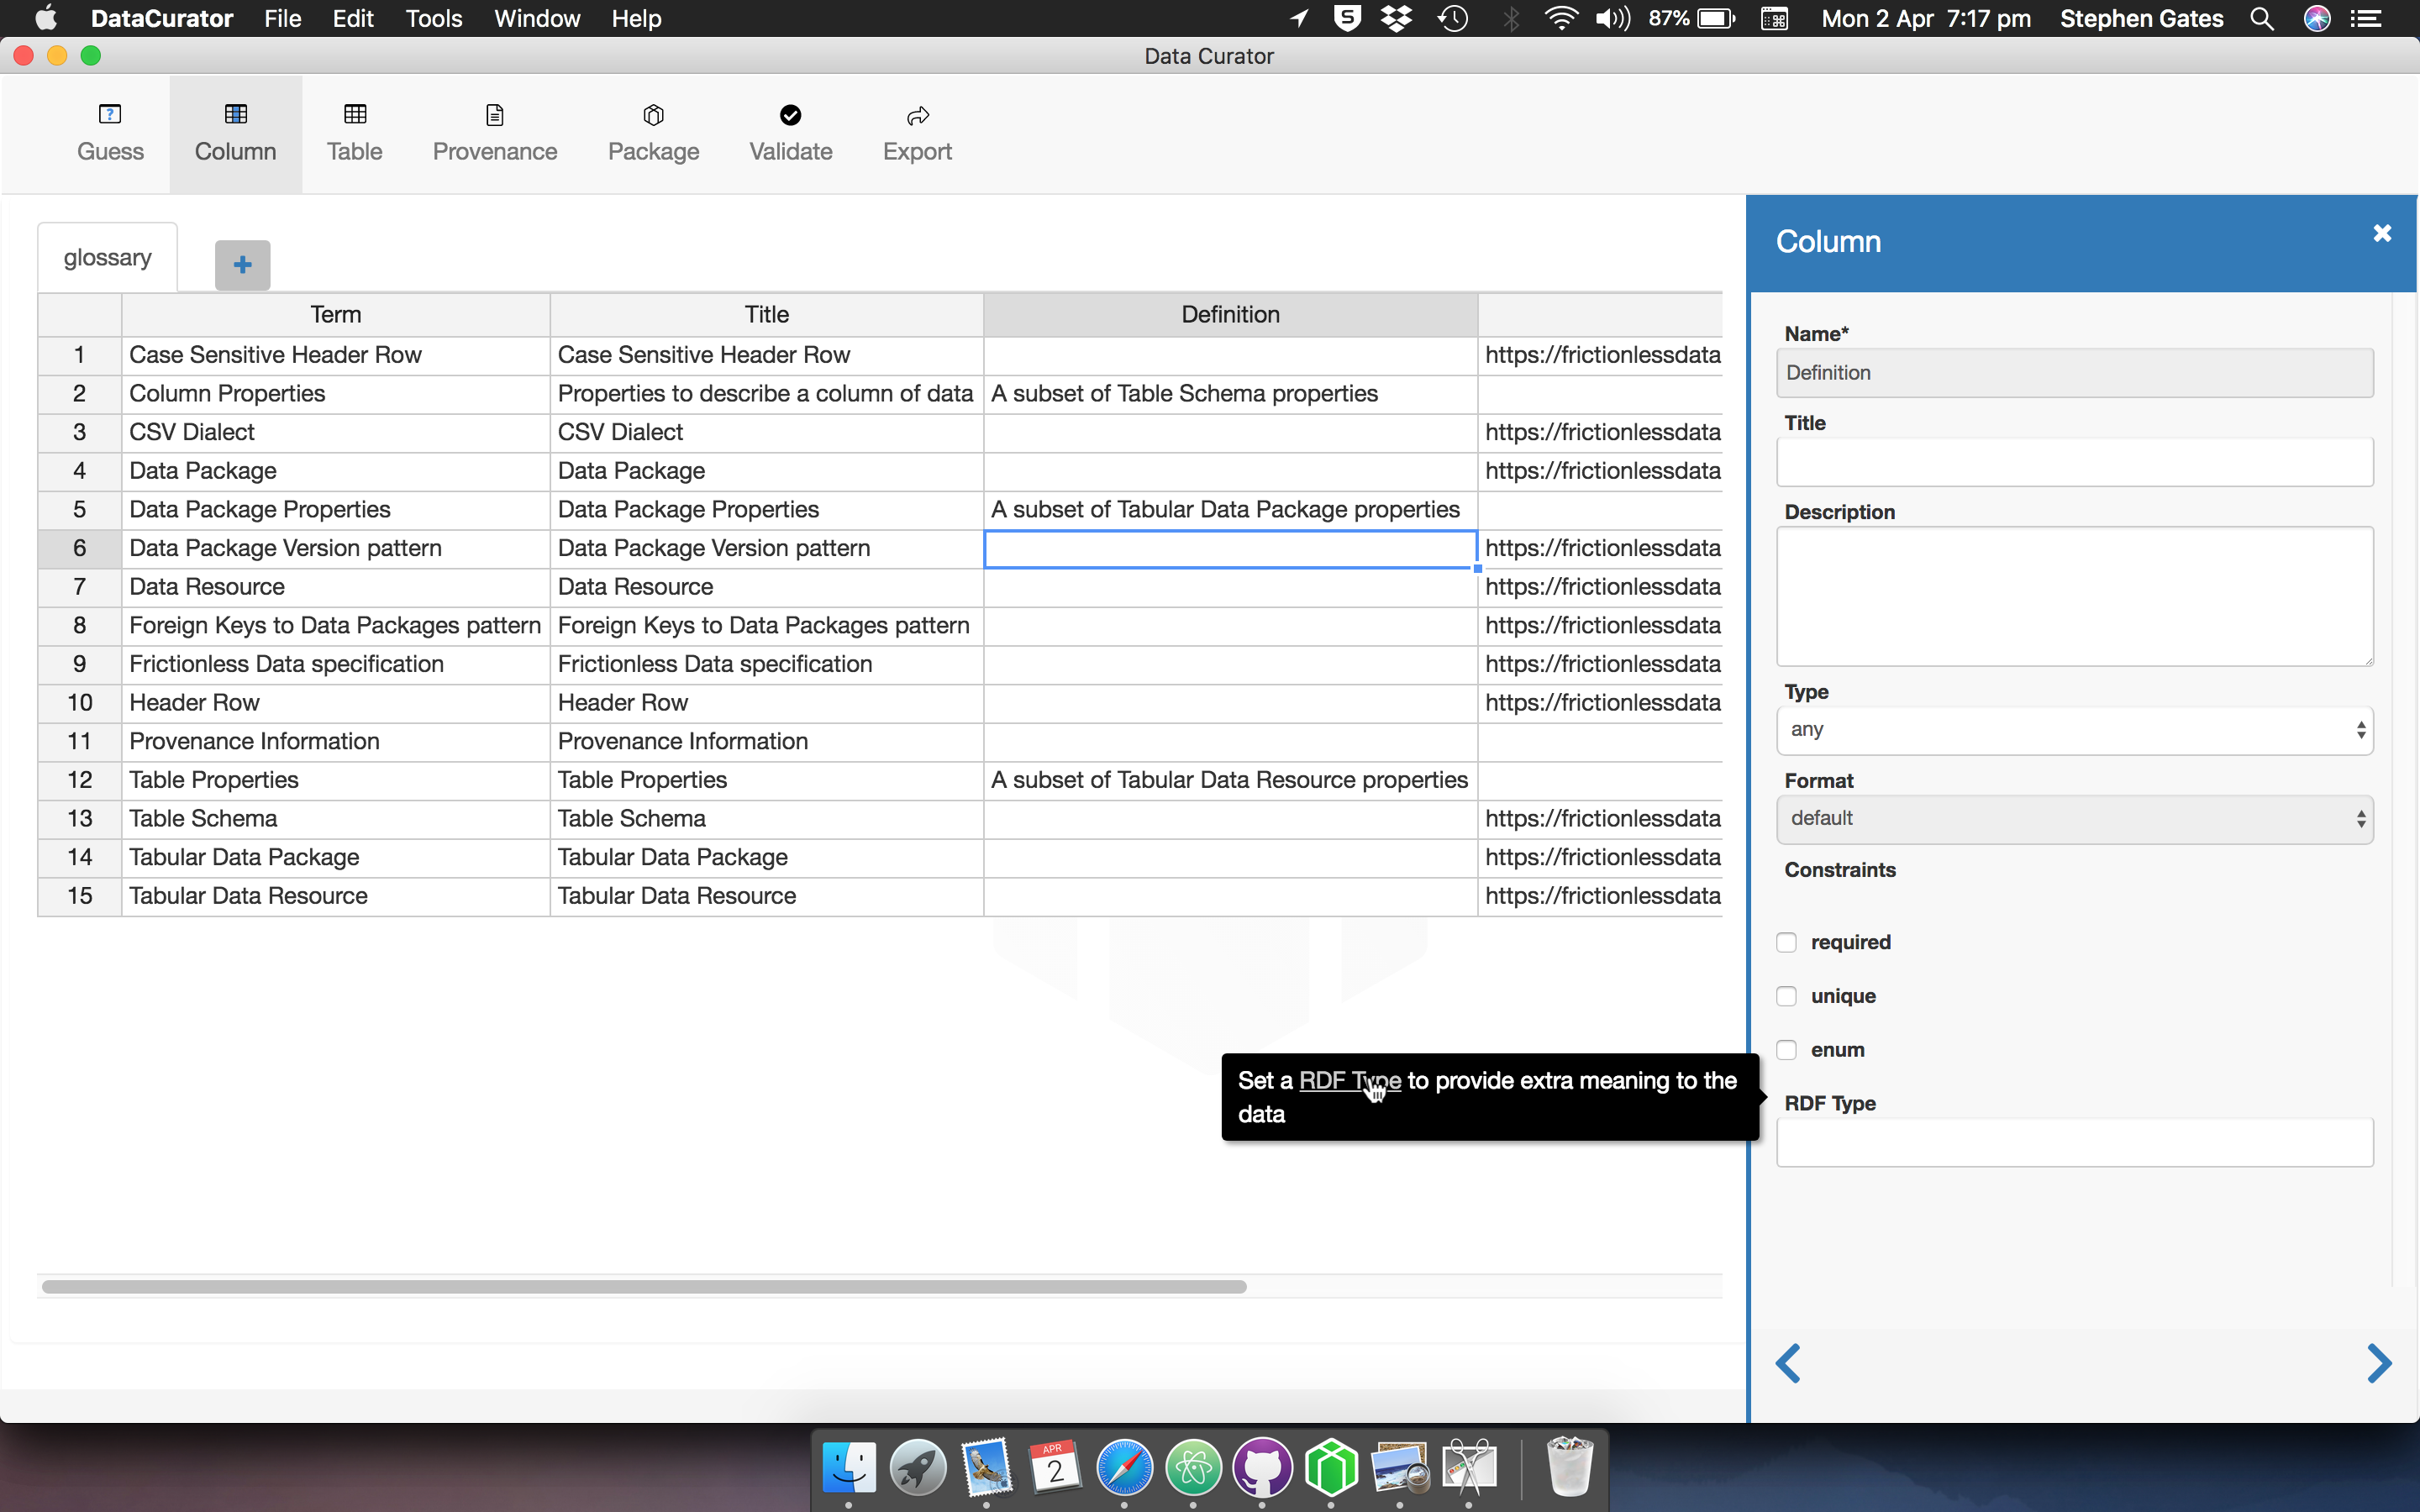Click the Package box icon

653,116
